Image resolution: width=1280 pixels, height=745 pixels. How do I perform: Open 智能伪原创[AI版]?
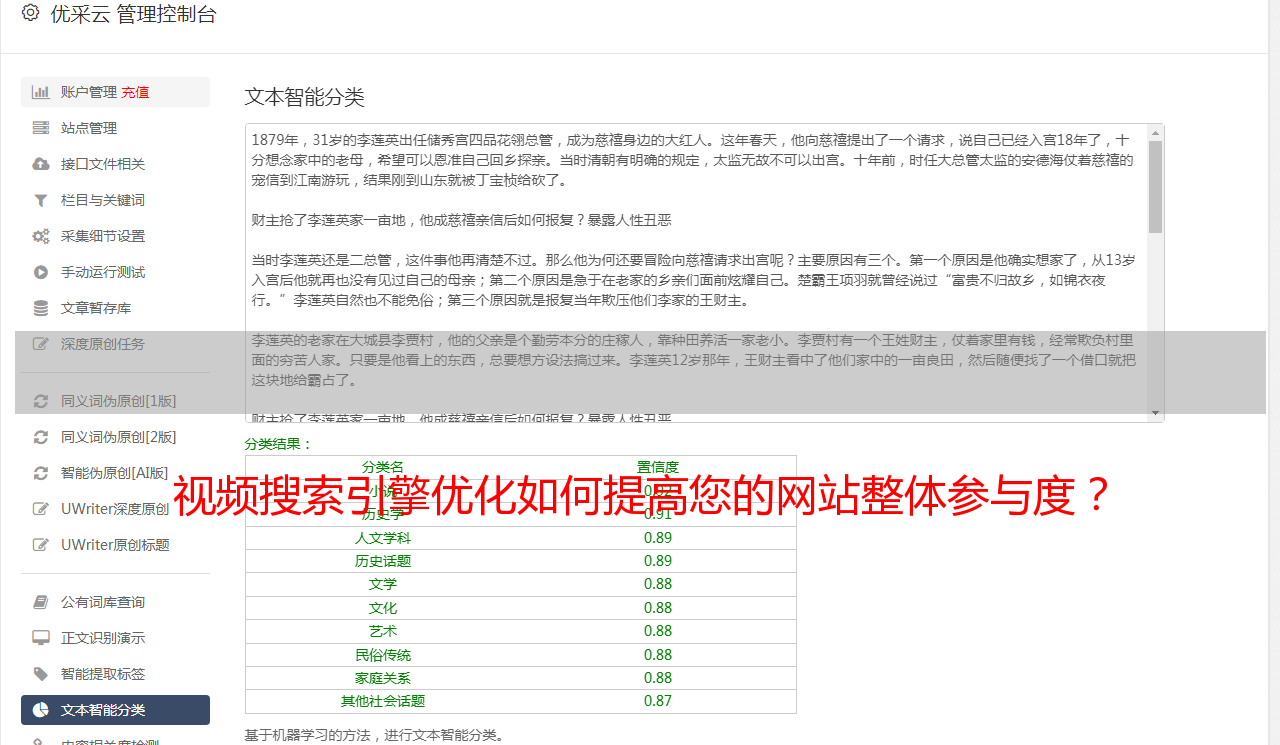[115, 473]
